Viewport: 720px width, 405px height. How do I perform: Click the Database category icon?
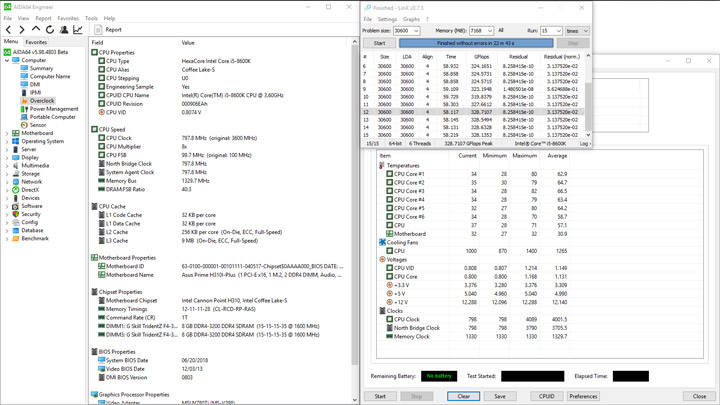click(16, 231)
